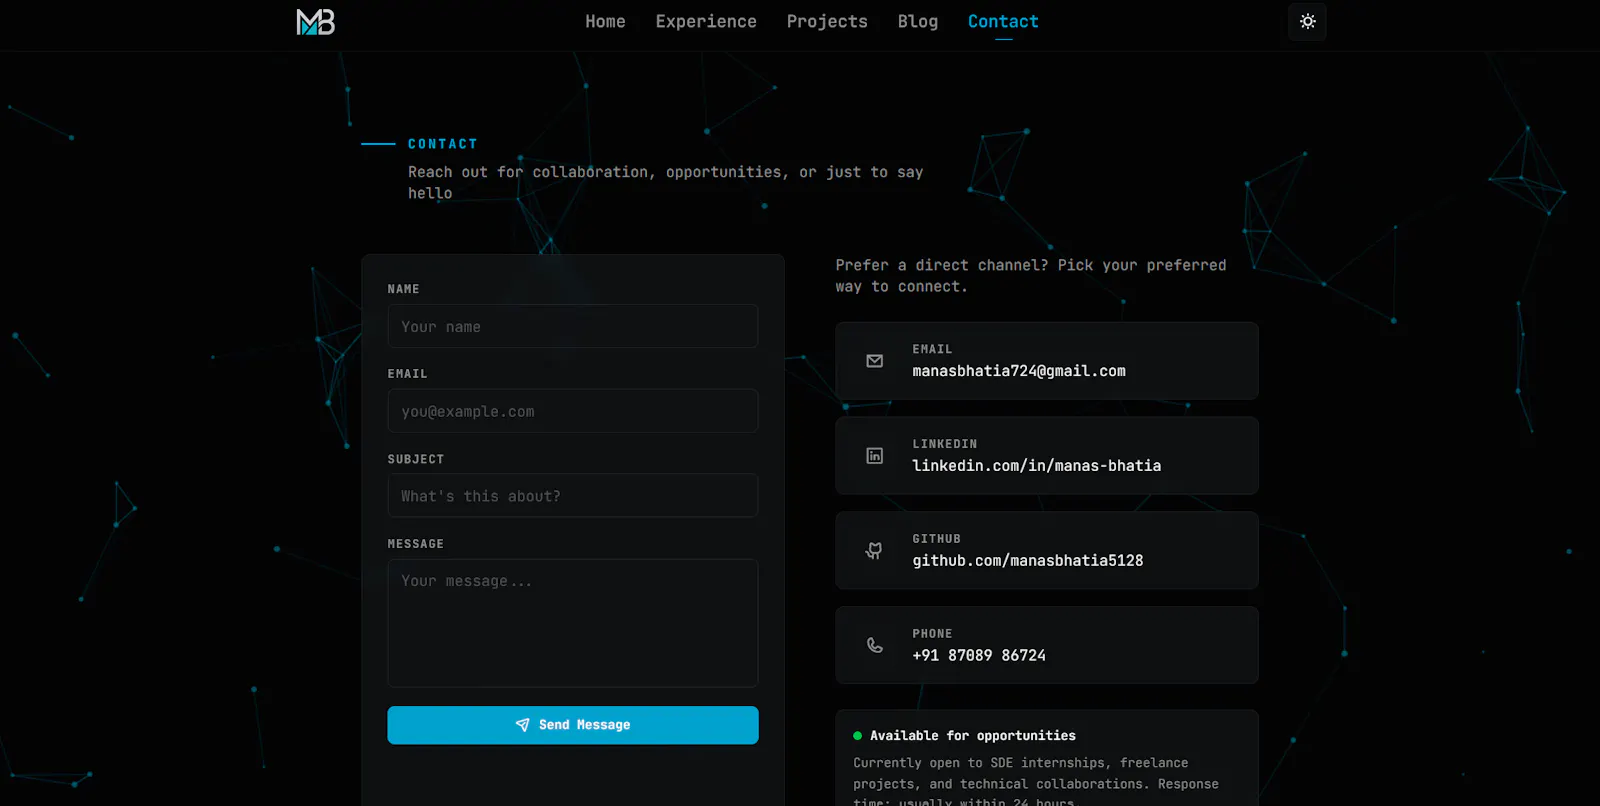Screen dimensions: 1600x806
Task: Click Prefer a direct channel text
Action: (1031, 276)
